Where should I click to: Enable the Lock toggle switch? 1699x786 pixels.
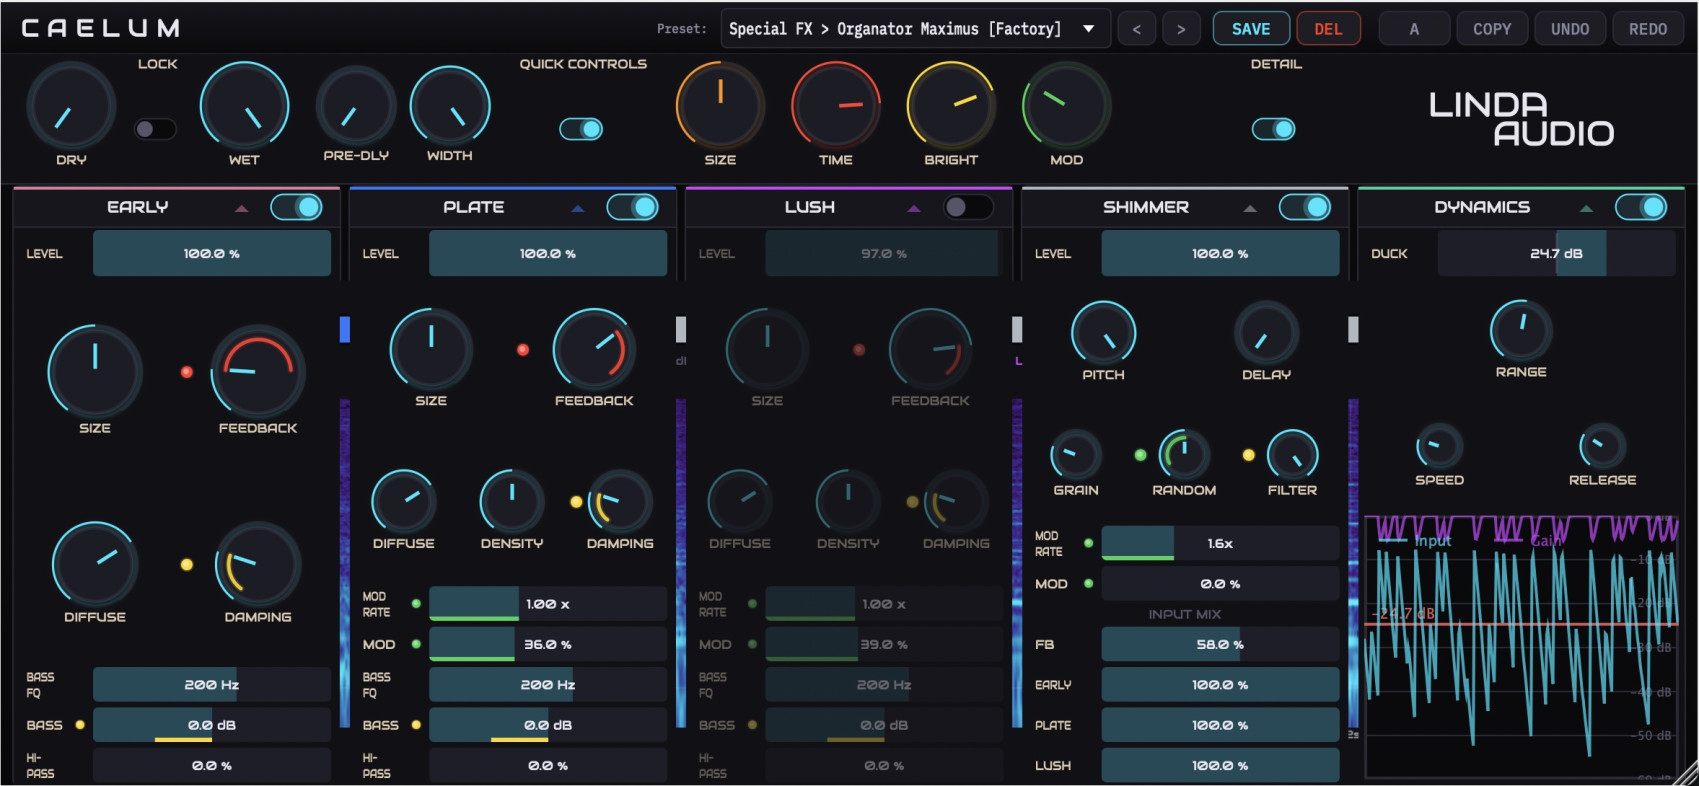[x=155, y=129]
